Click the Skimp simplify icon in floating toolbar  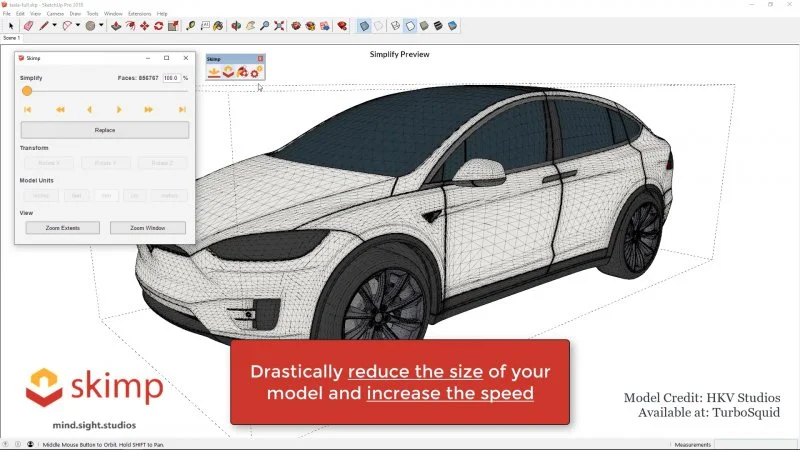228,72
